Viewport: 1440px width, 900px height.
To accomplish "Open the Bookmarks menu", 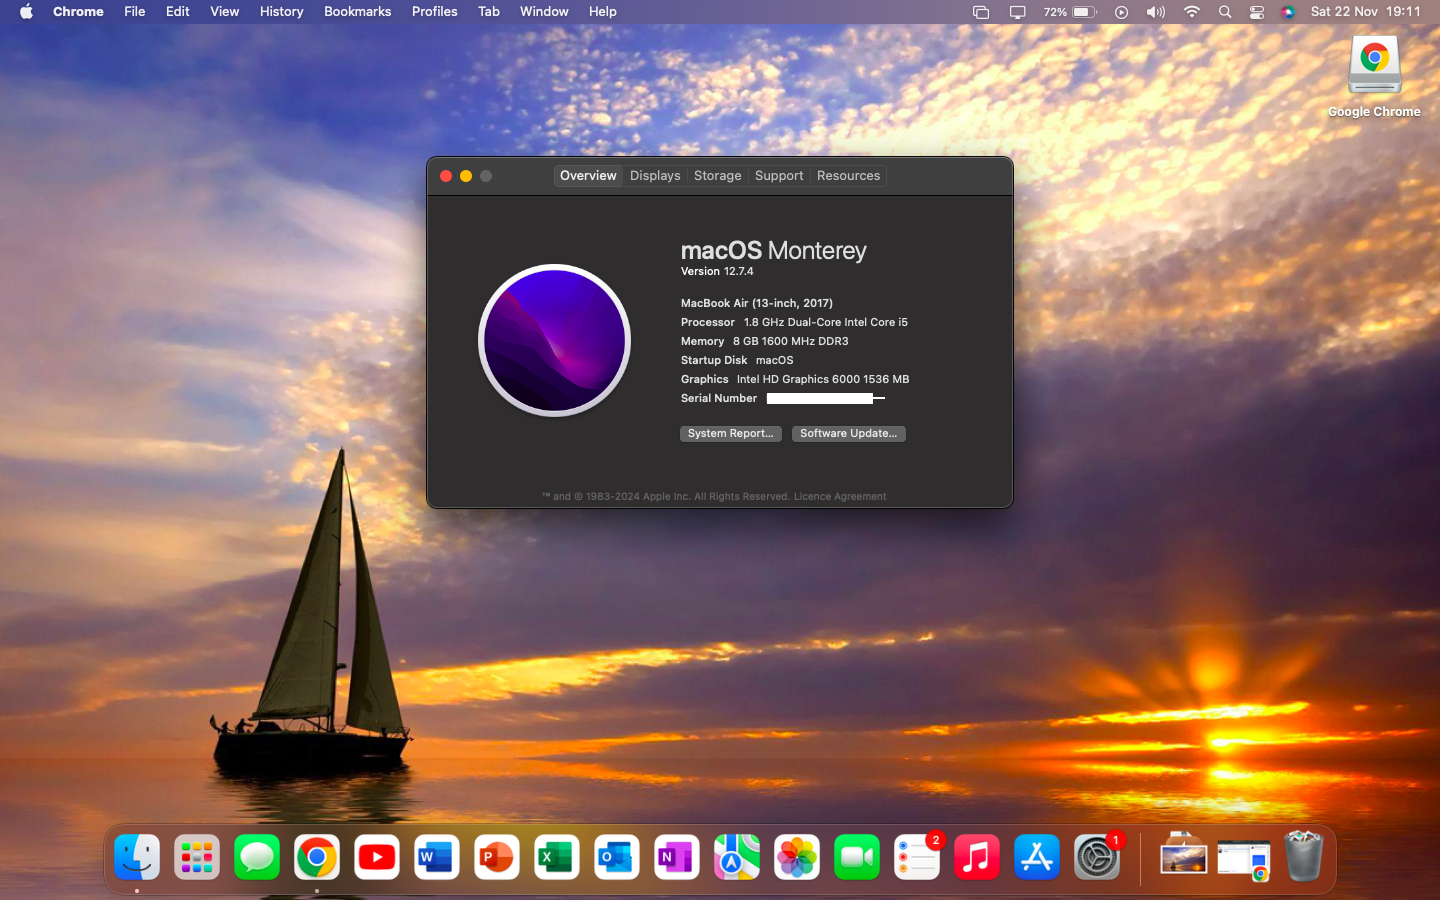I will pos(357,12).
